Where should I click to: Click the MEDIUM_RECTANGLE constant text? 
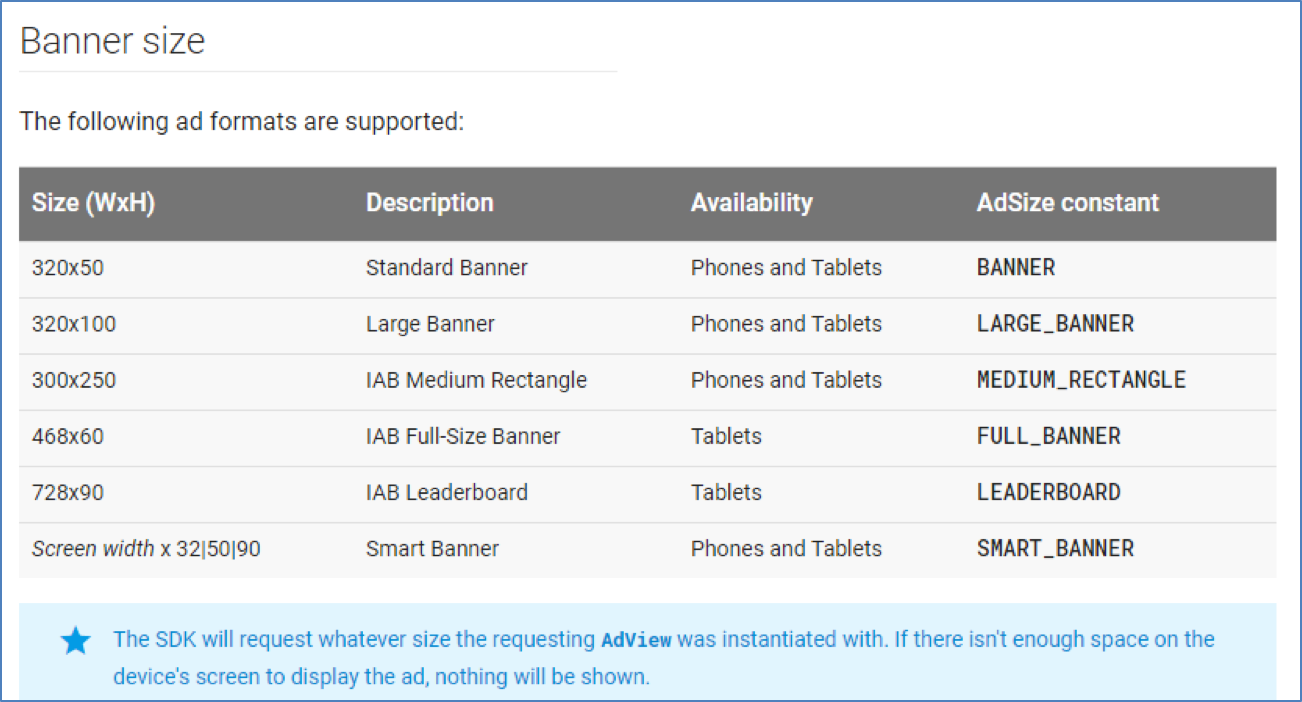[x=1081, y=380]
